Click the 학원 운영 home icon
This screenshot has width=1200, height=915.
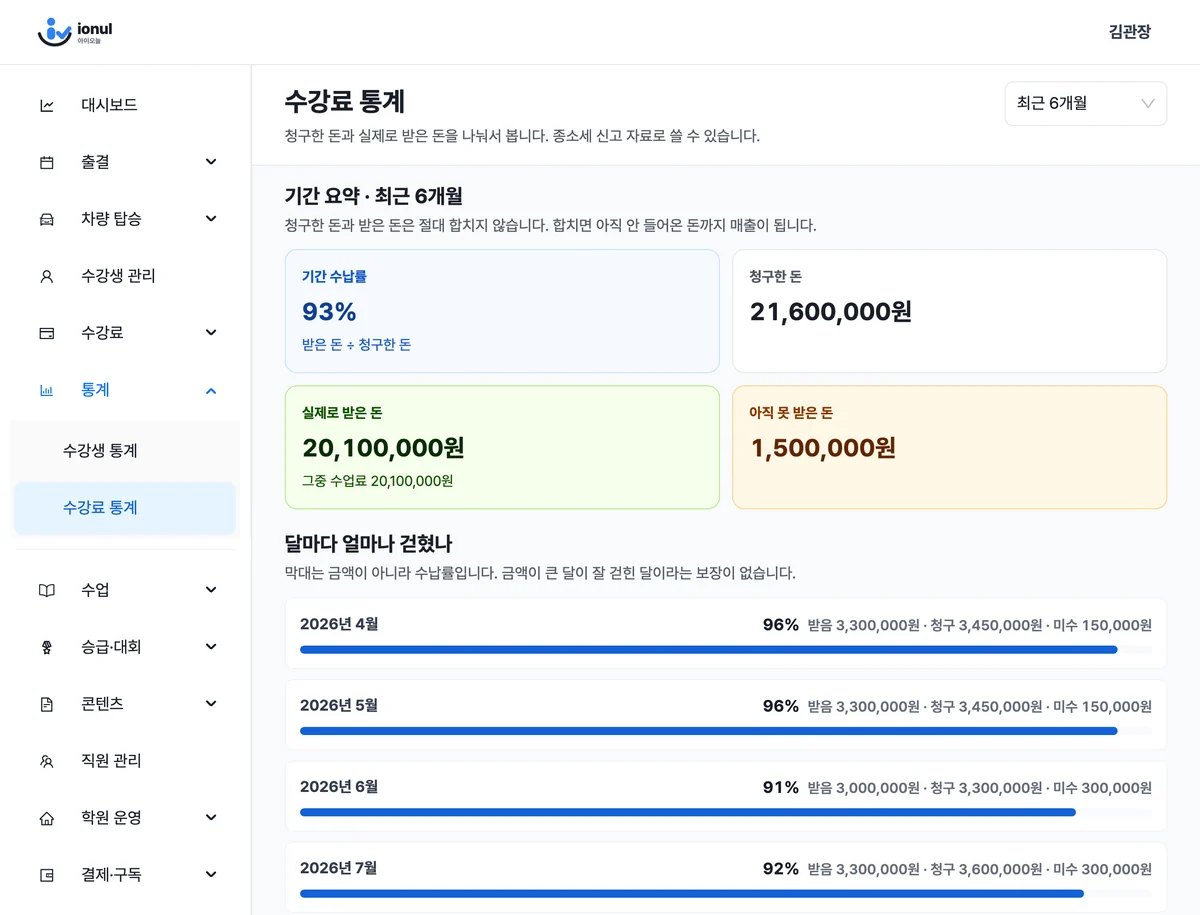(47, 818)
